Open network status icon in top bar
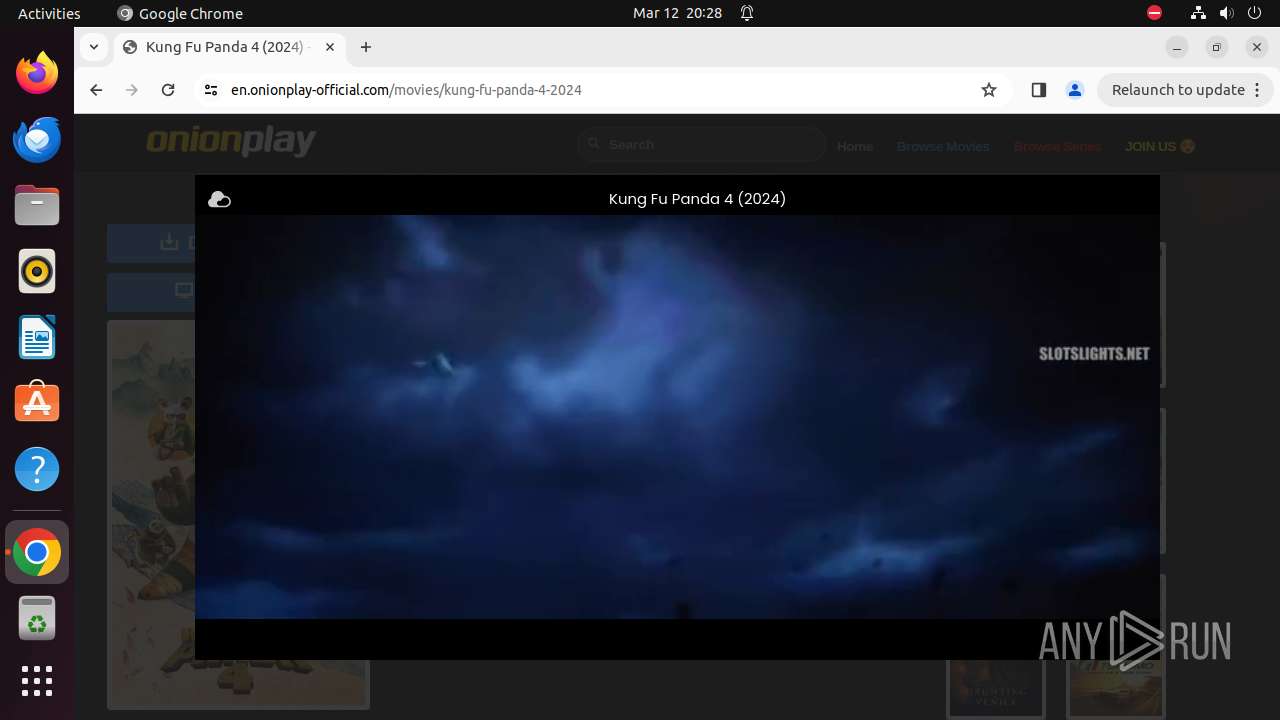This screenshot has height=720, width=1280. [1198, 13]
